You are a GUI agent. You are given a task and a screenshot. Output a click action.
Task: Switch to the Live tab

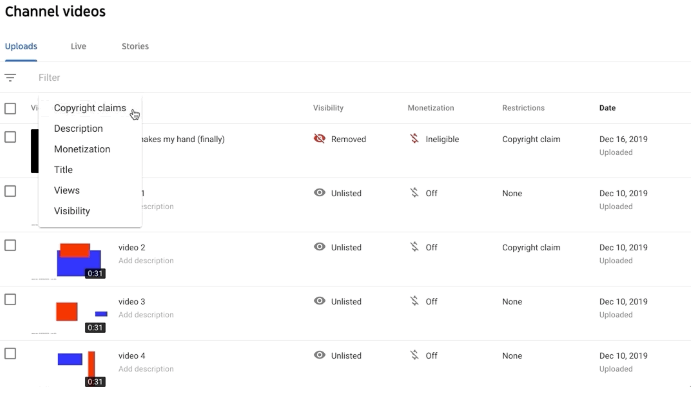[x=78, y=46]
